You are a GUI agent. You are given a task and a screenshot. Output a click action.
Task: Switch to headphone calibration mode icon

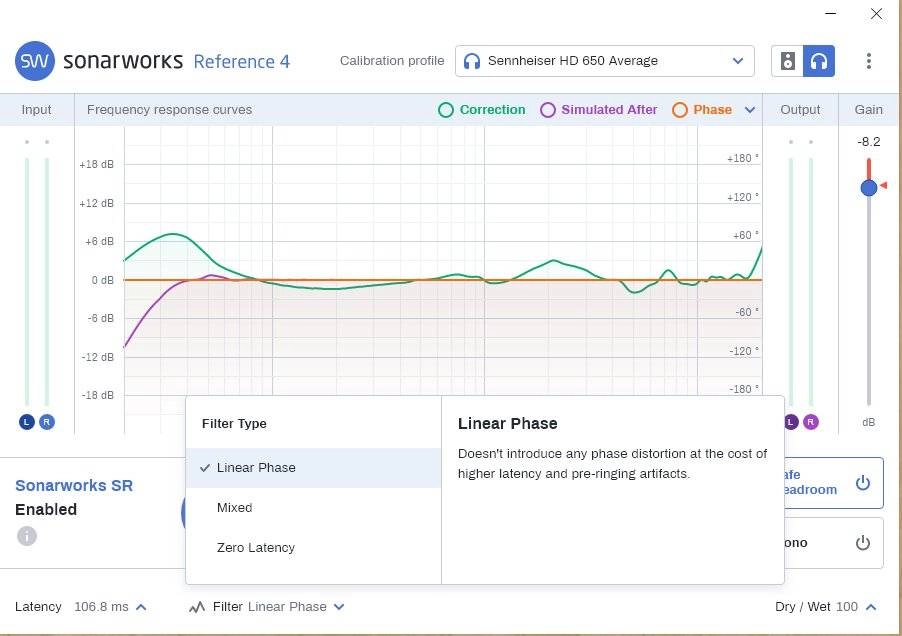819,61
